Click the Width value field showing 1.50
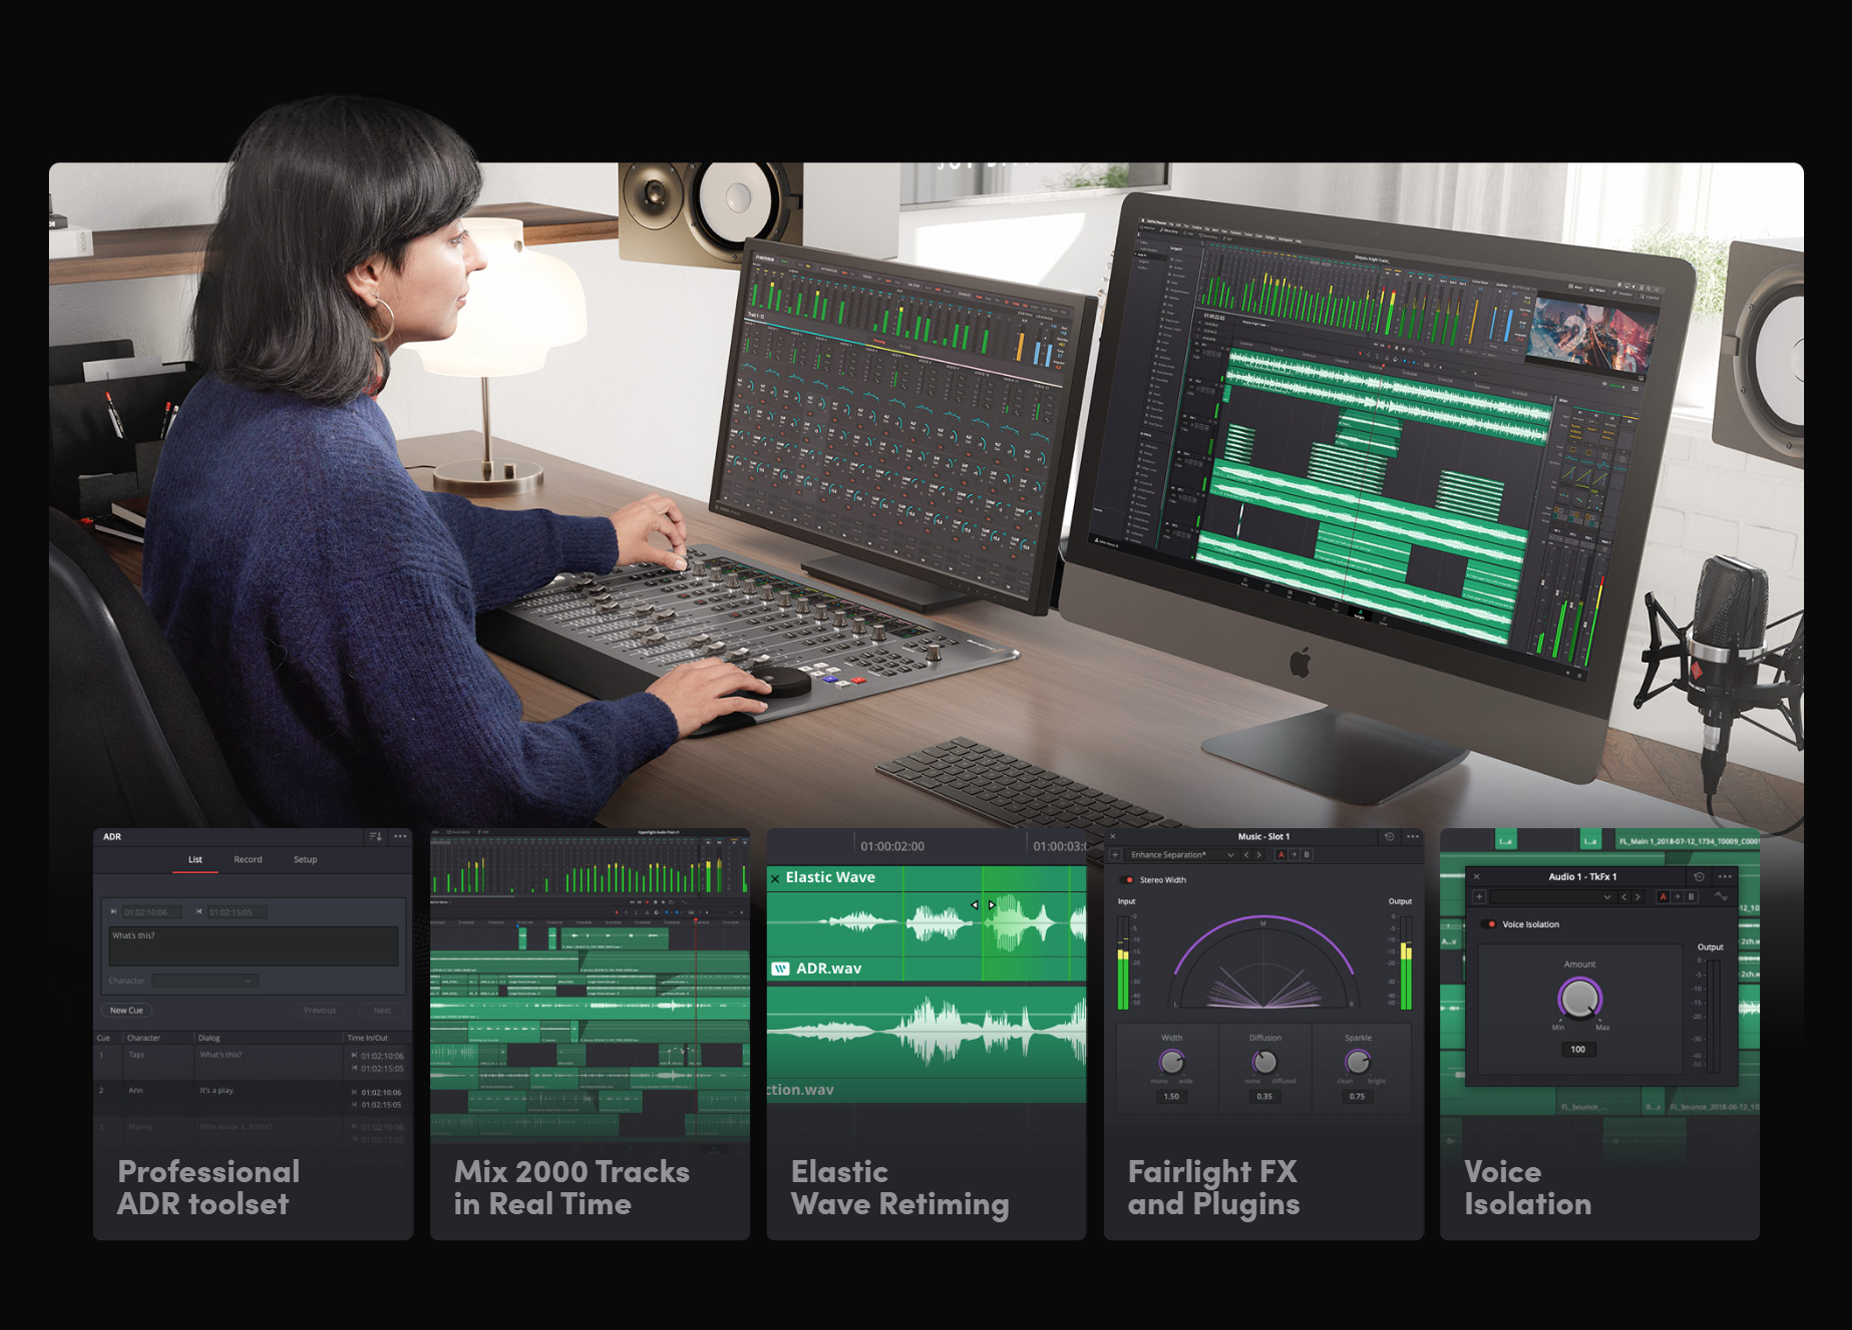The width and height of the screenshot is (1852, 1330). 1171,1097
